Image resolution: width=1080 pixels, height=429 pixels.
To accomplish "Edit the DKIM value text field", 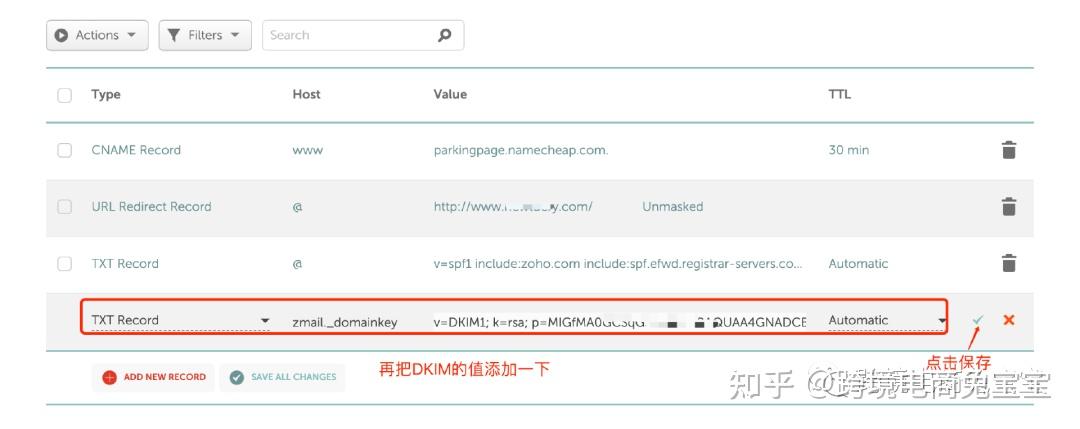I will coord(619,322).
